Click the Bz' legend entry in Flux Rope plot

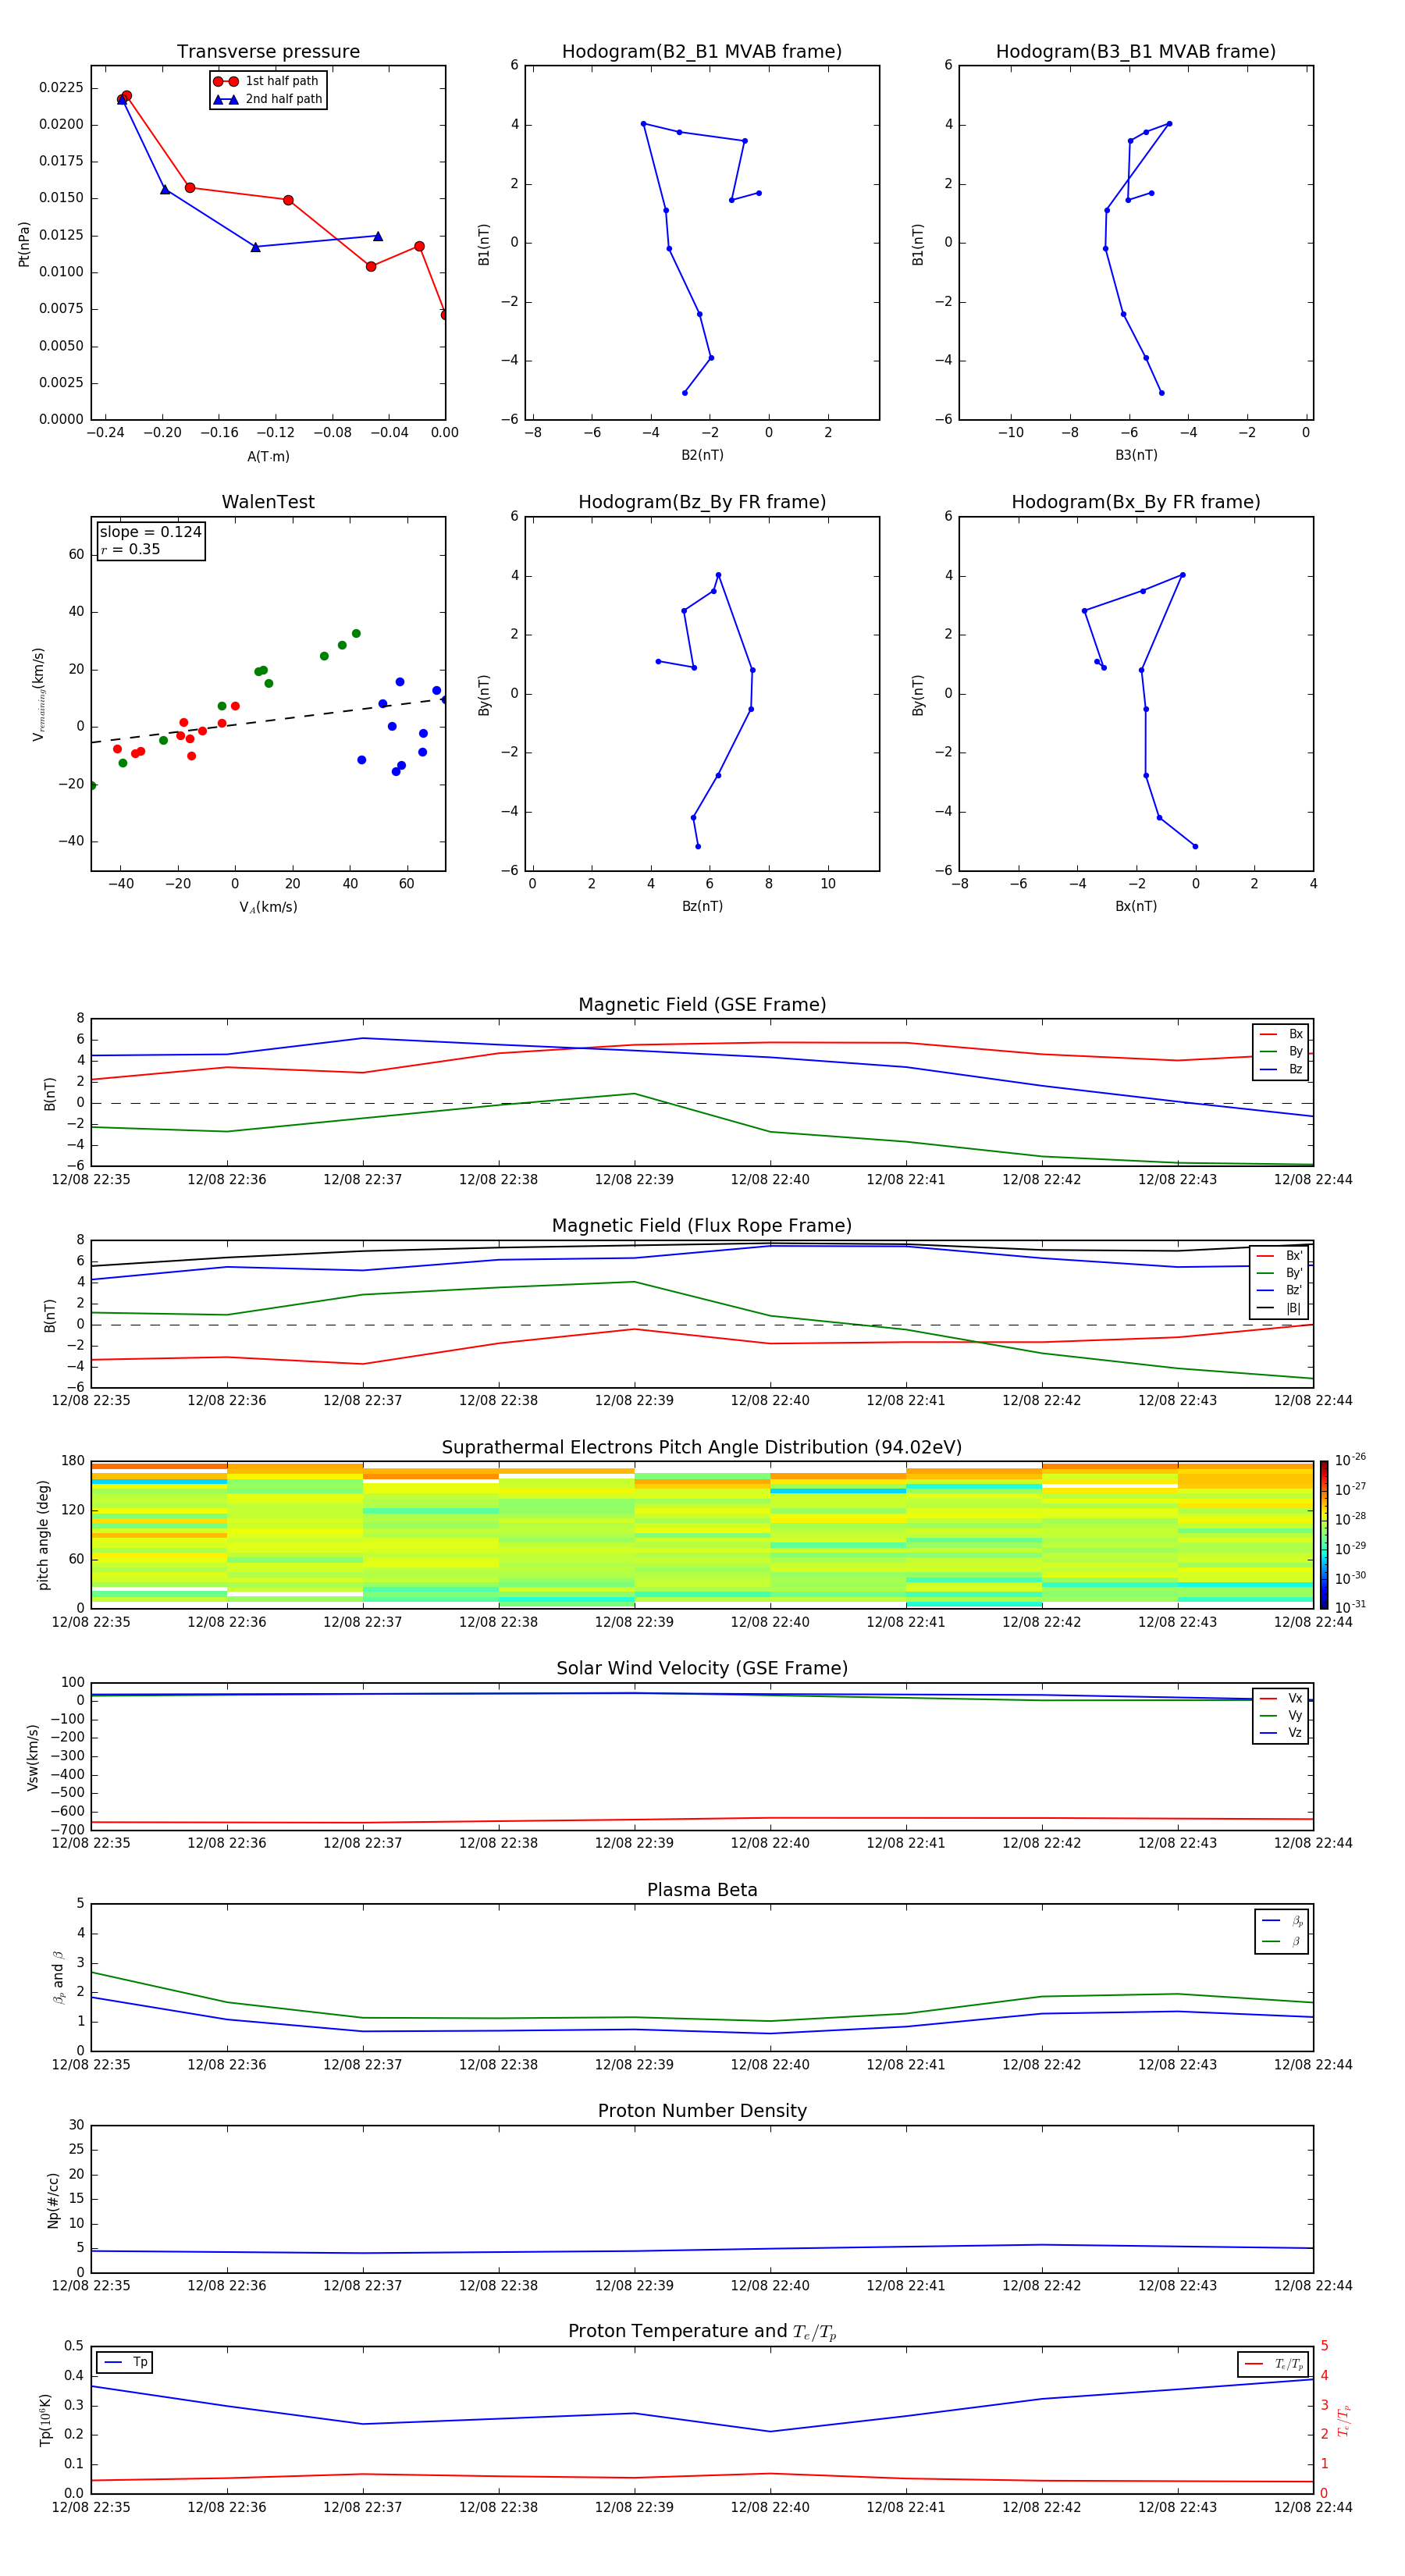(1279, 1291)
